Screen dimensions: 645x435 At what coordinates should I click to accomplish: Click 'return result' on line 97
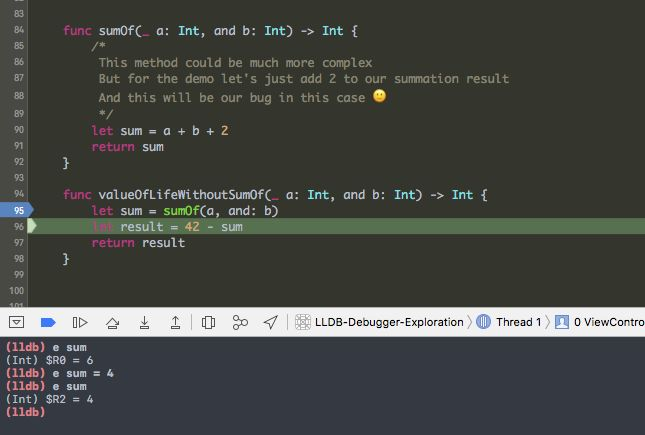pyautogui.click(x=138, y=243)
